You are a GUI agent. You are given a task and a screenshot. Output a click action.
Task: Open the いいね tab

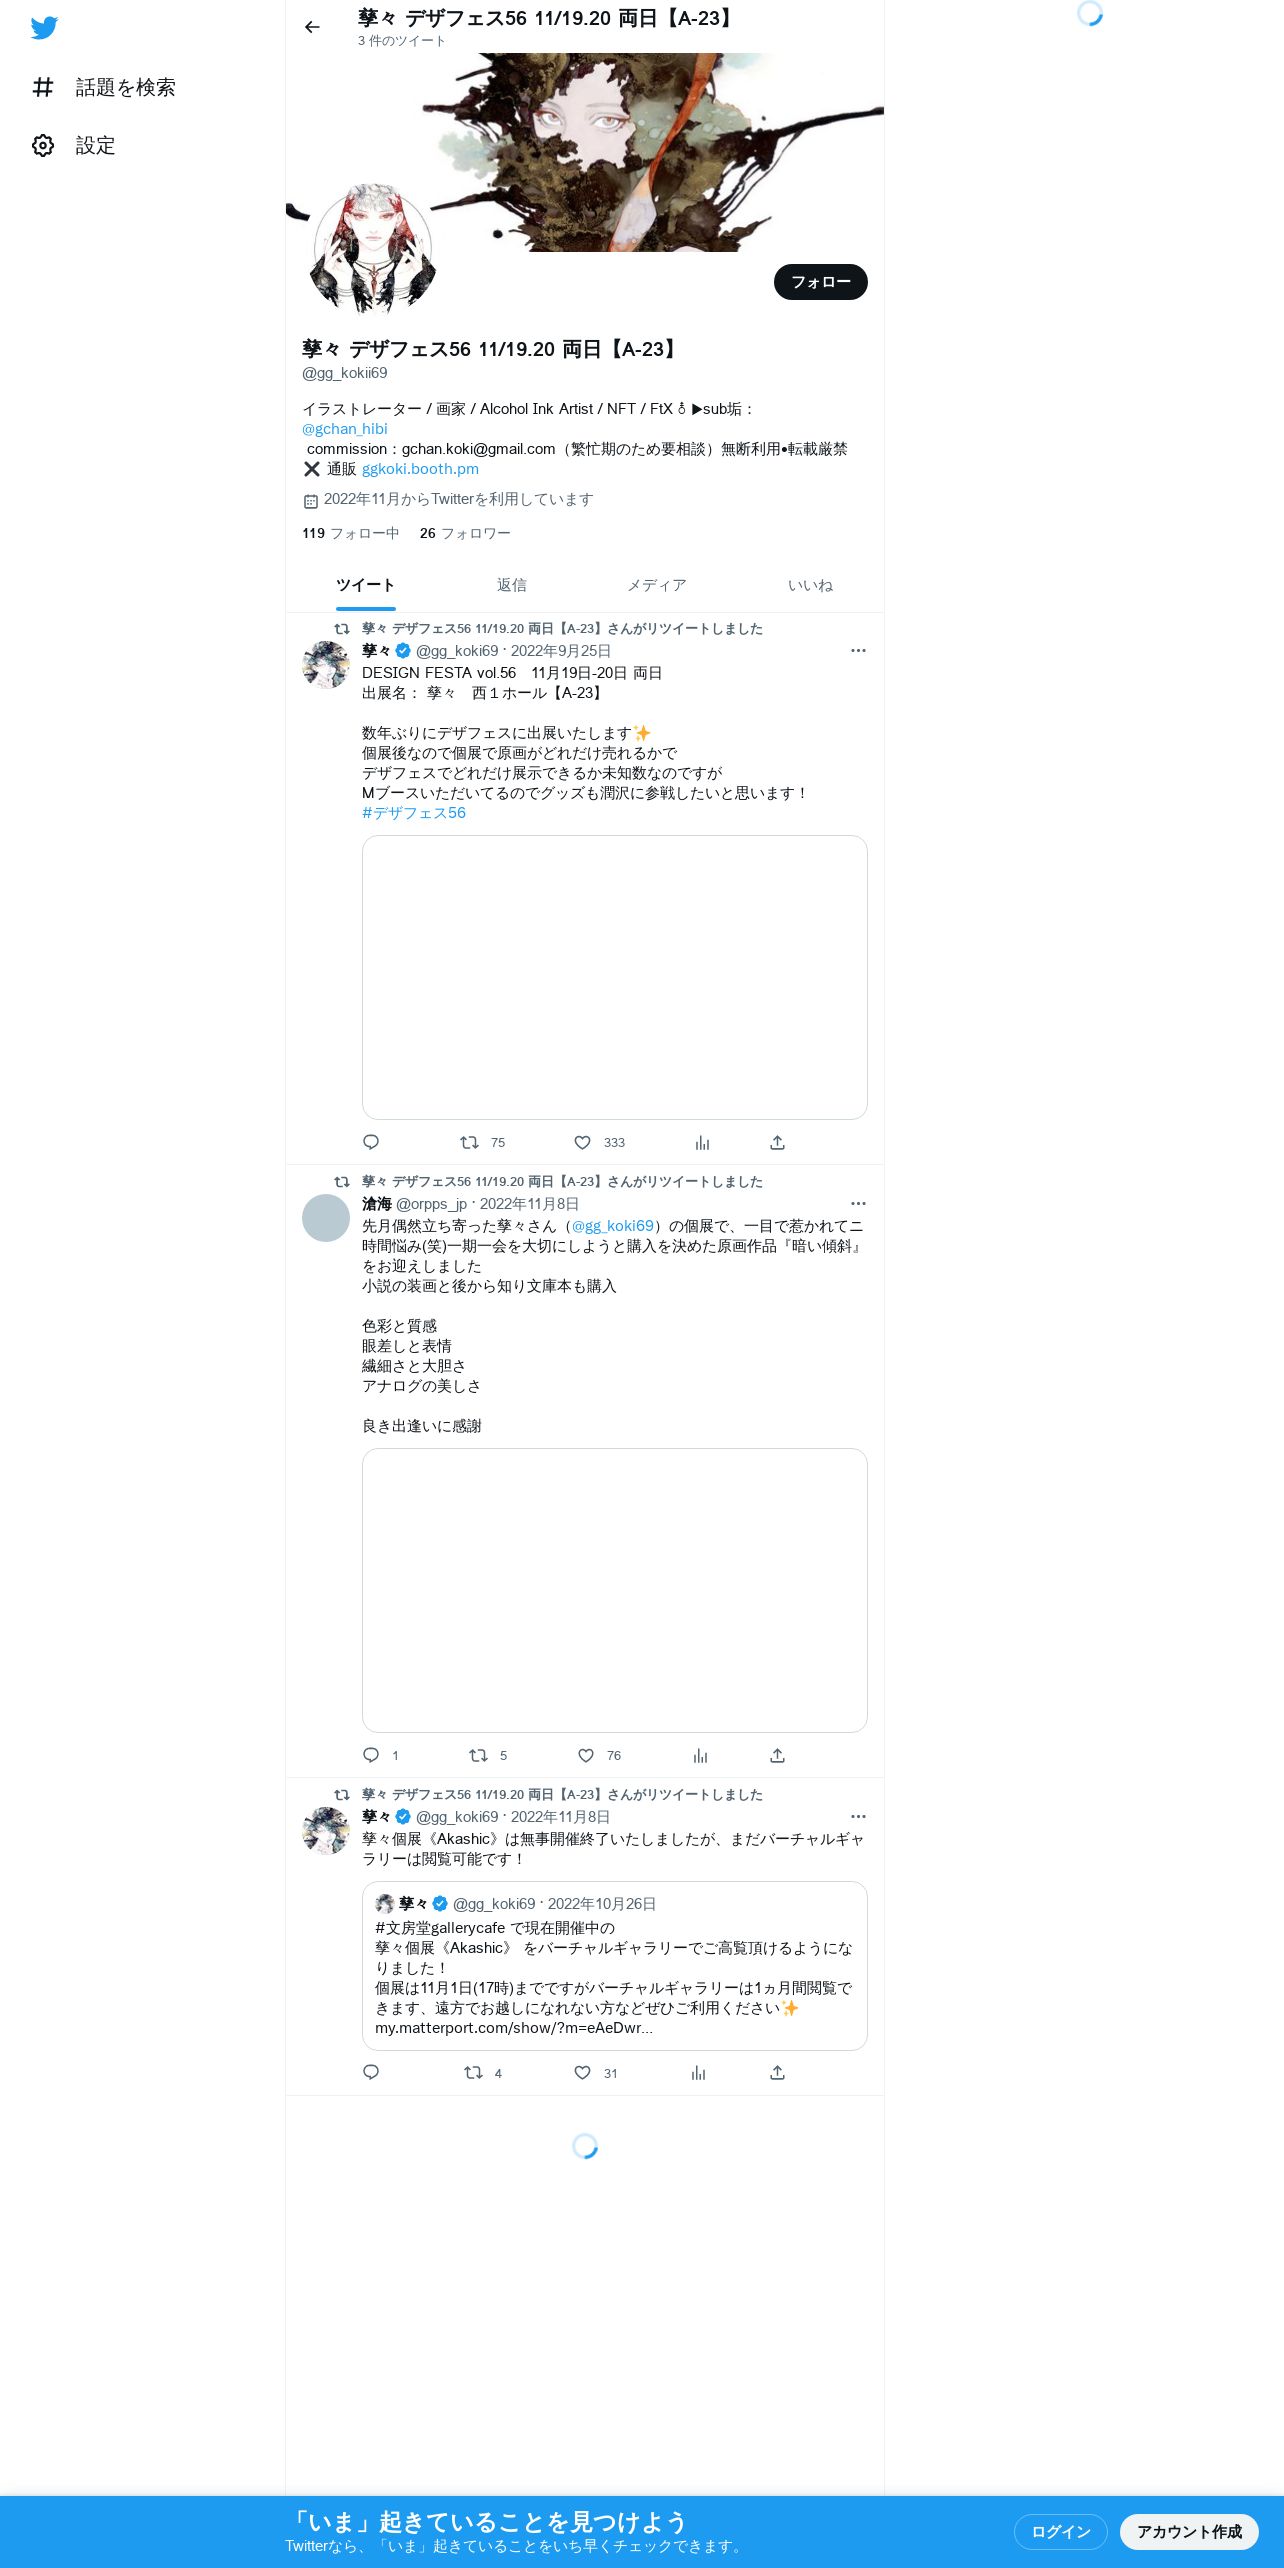coord(810,585)
